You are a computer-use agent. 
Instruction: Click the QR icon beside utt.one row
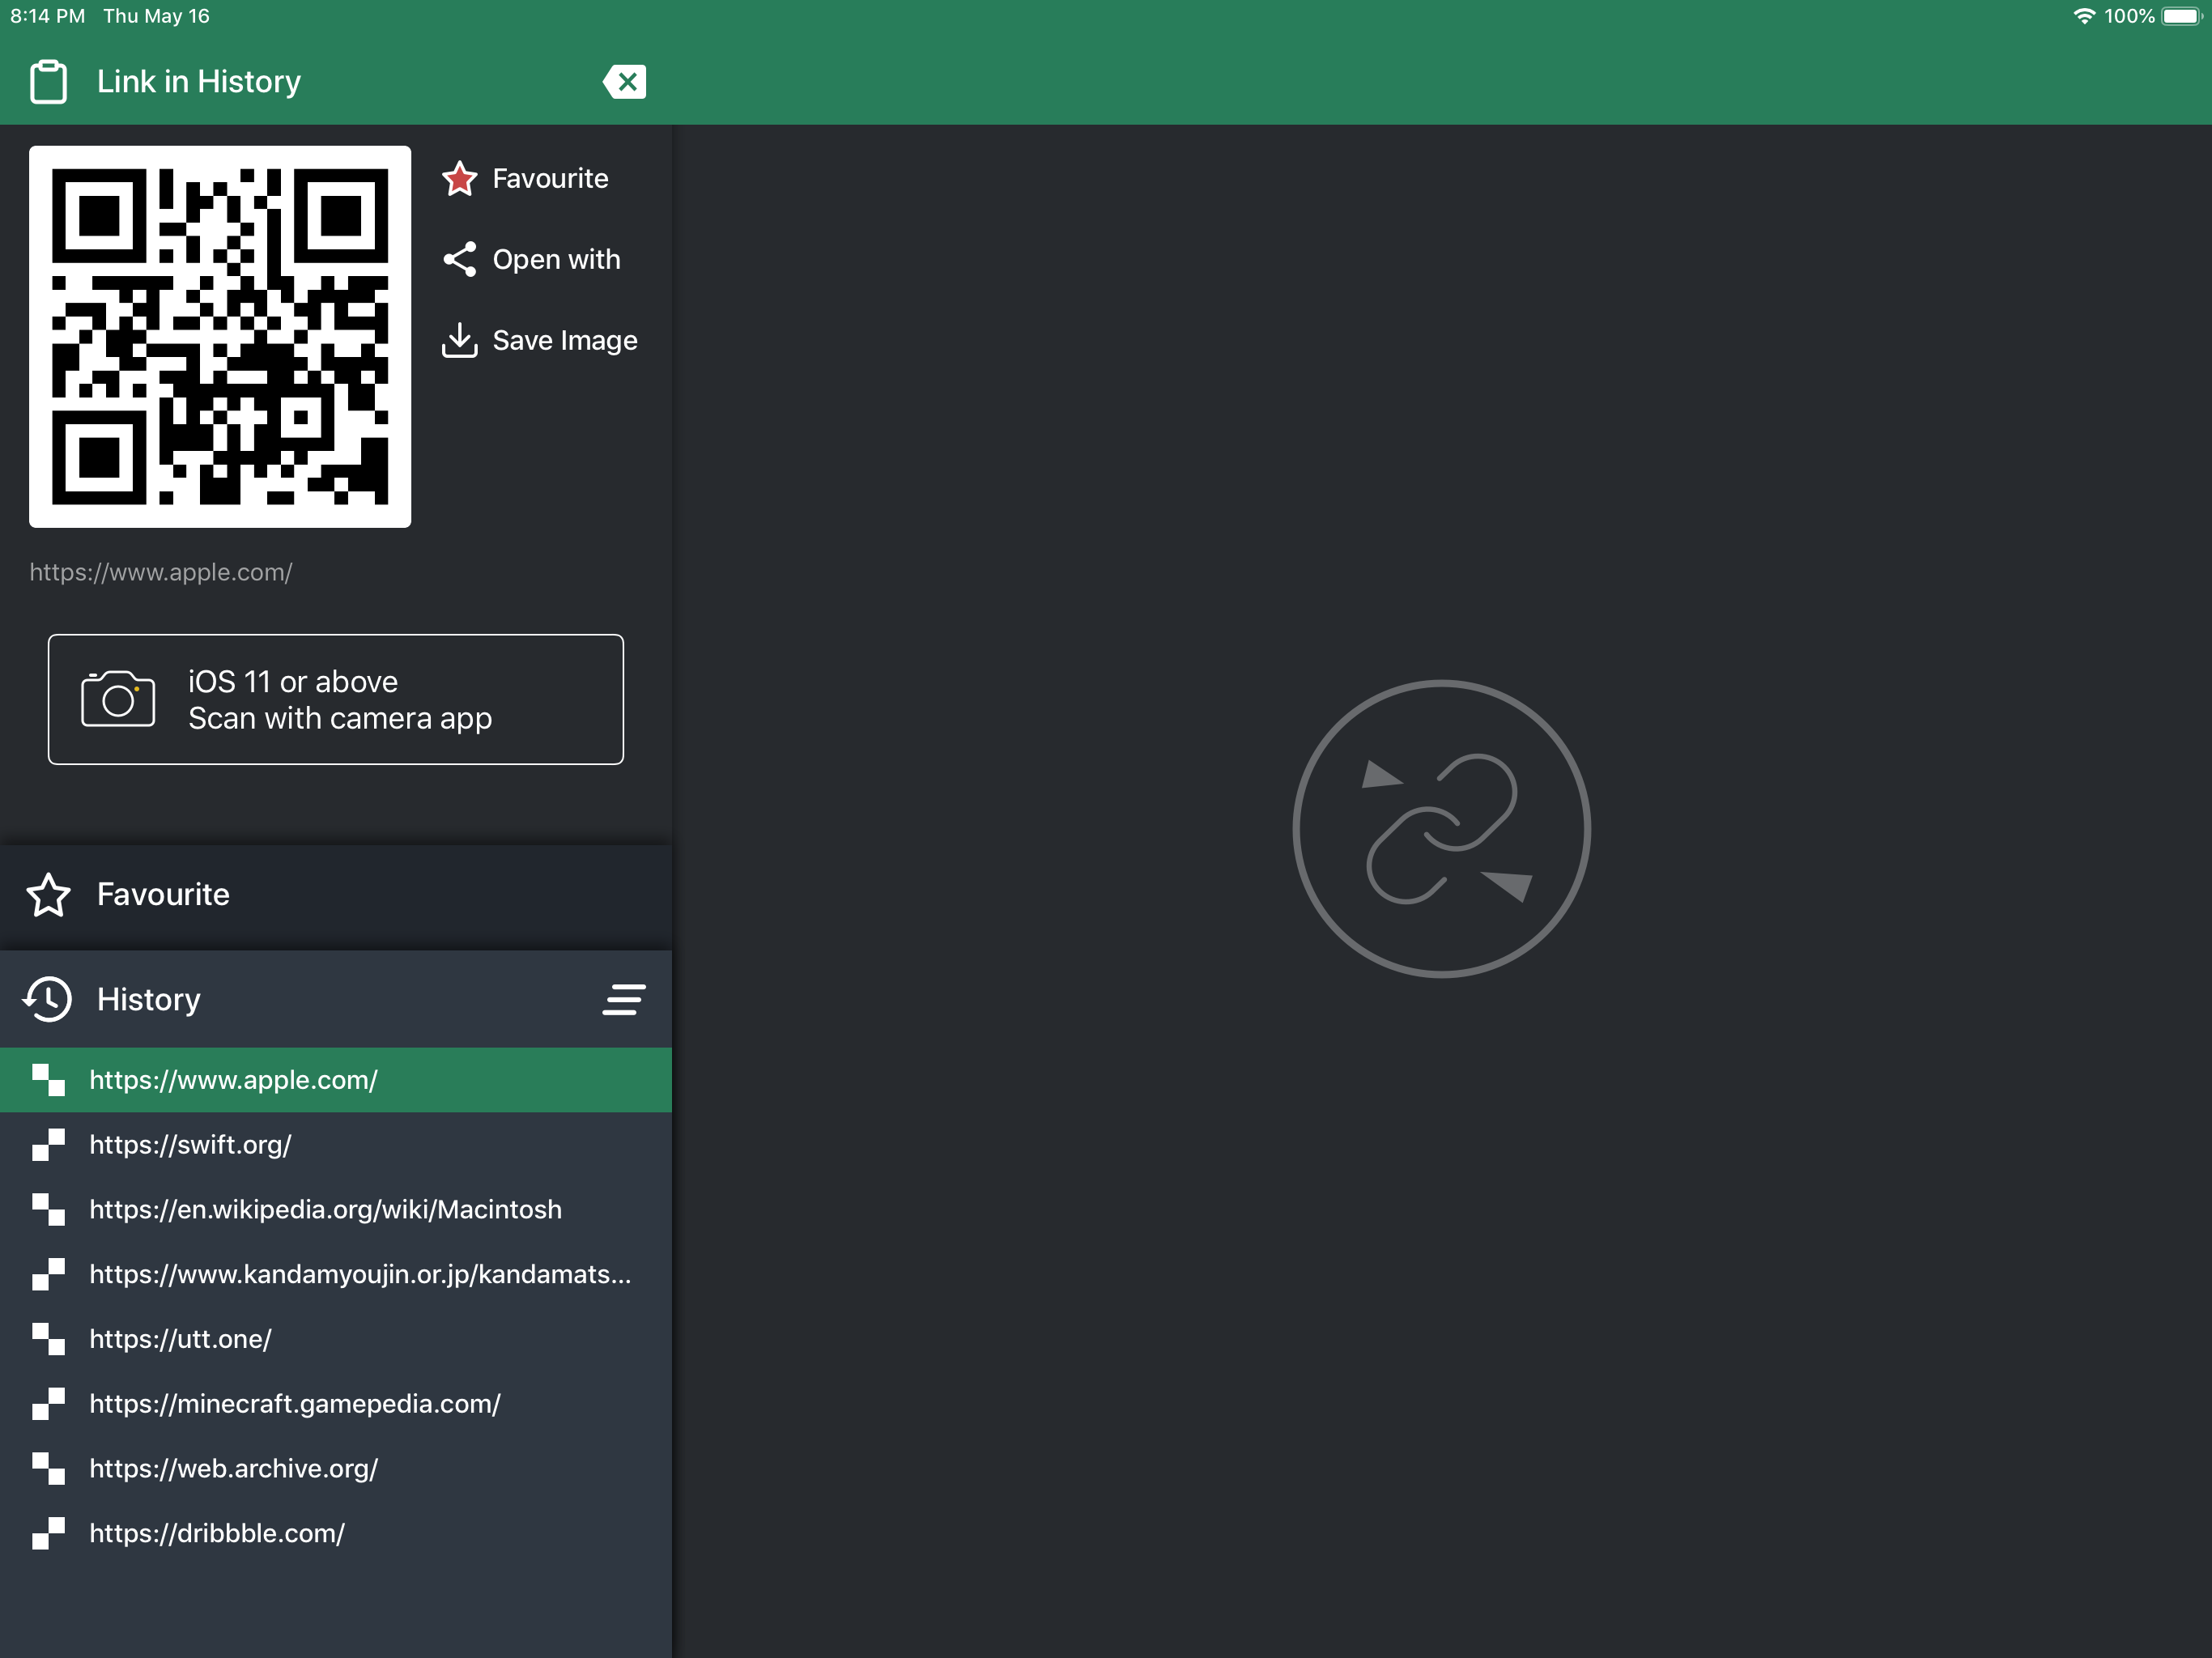pyautogui.click(x=48, y=1339)
